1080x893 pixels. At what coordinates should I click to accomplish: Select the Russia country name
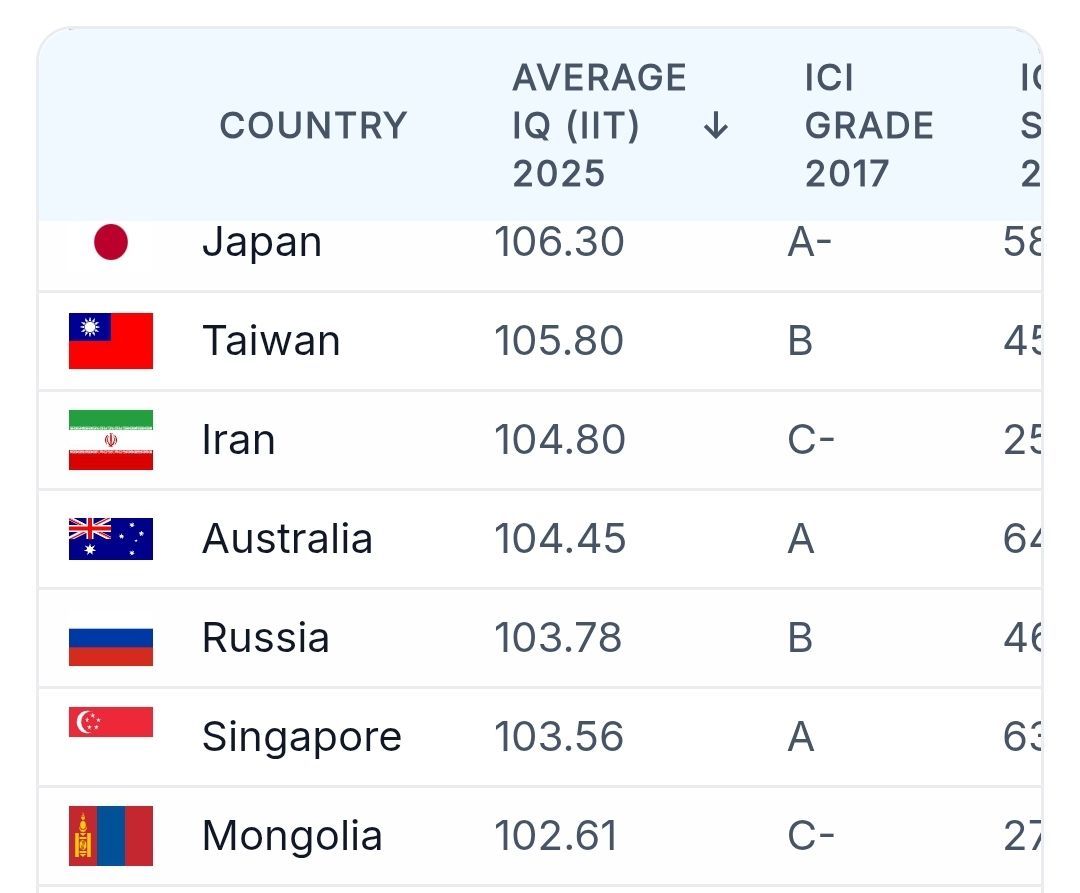click(x=265, y=638)
